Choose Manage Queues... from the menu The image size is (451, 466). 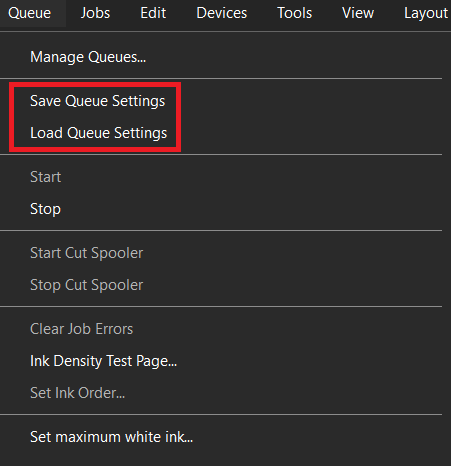[x=221, y=57]
